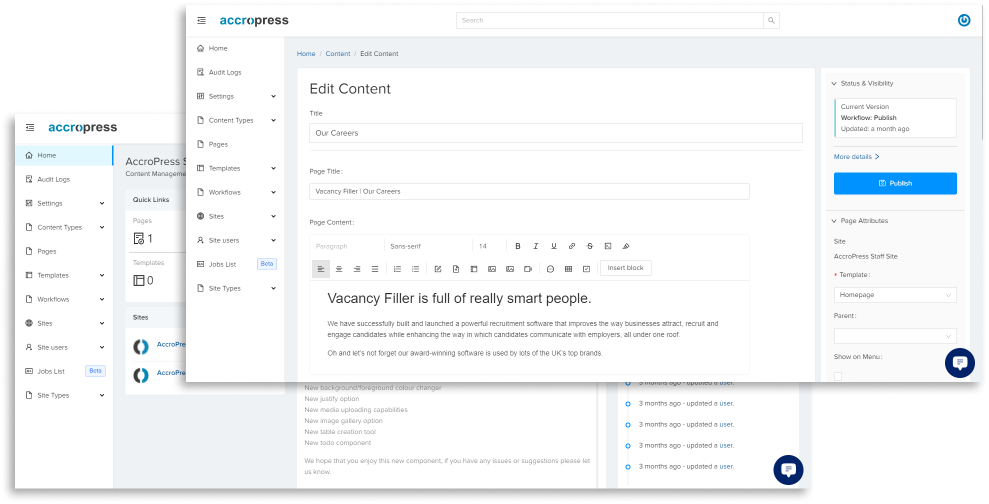Open the Parent dropdown
This screenshot has height=504, width=989.
coord(895,336)
